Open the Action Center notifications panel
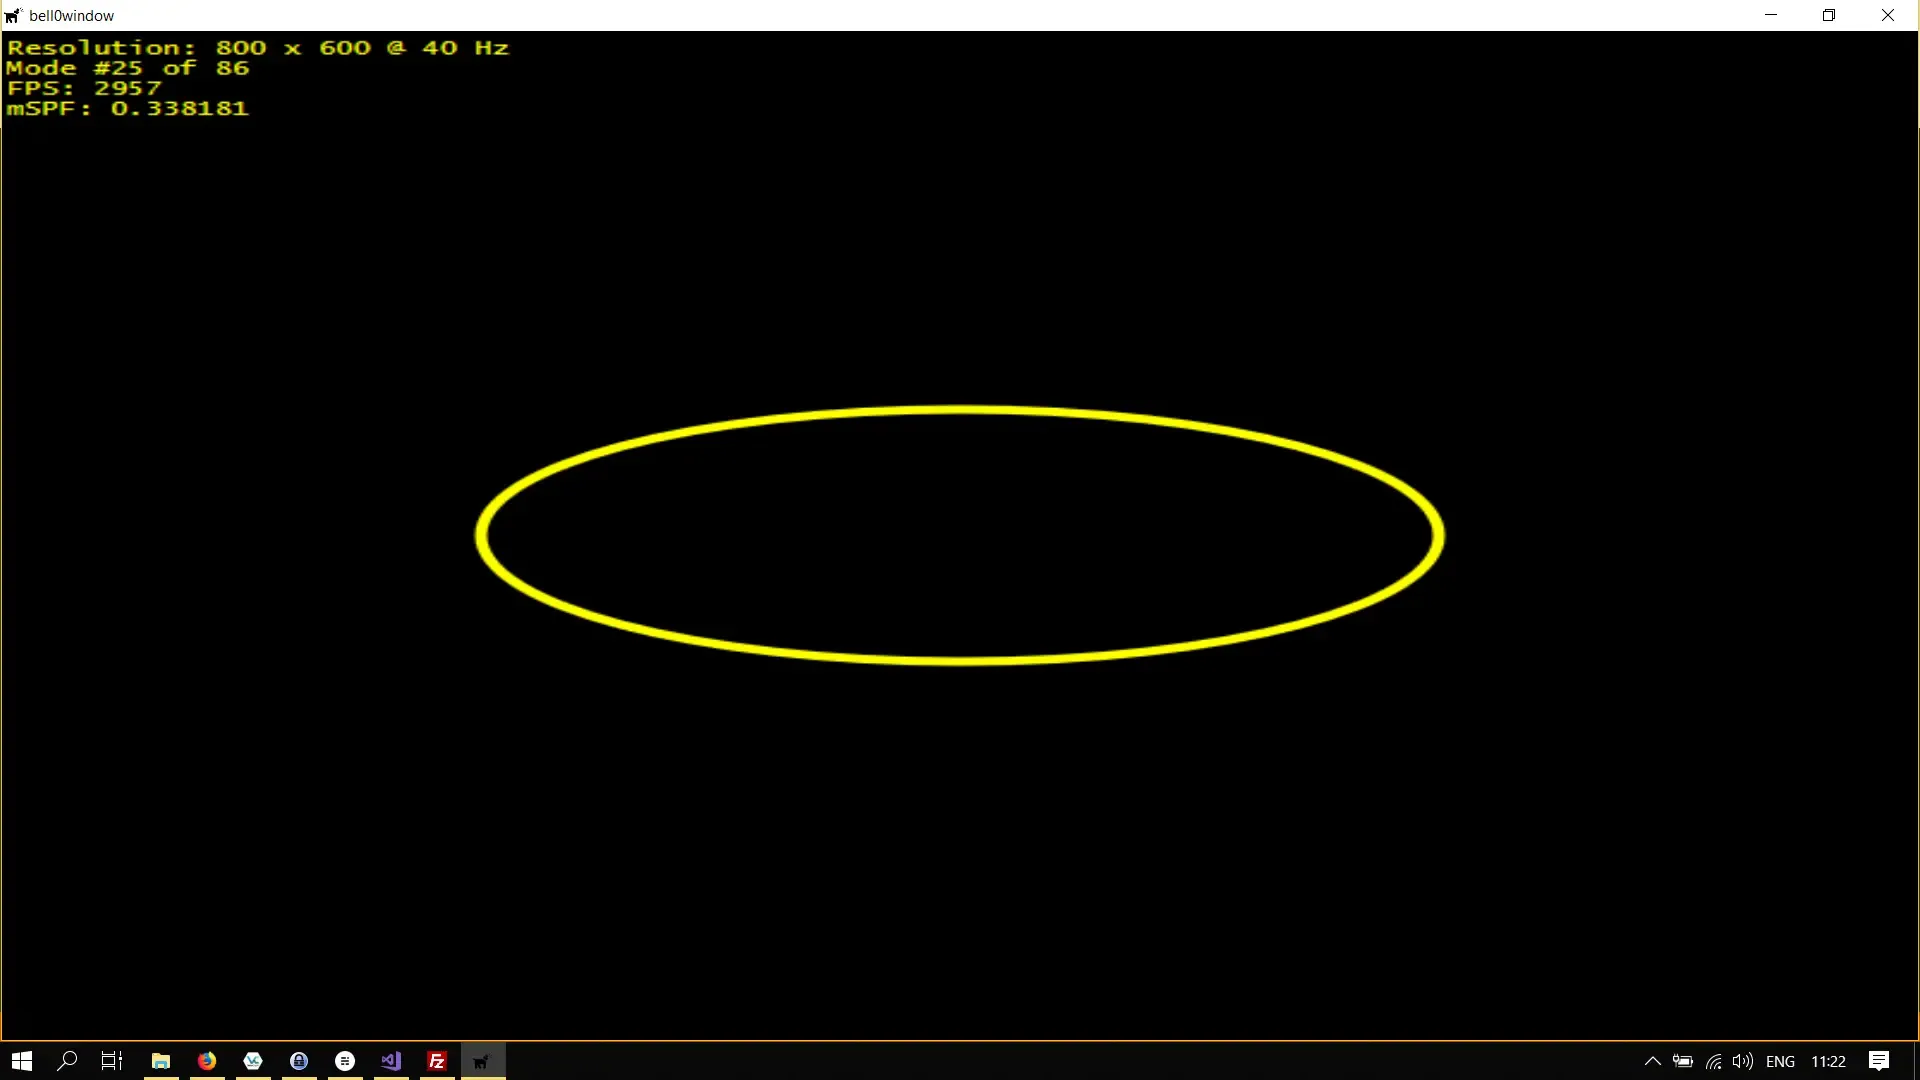Image resolution: width=1920 pixels, height=1080 pixels. click(x=1879, y=1062)
